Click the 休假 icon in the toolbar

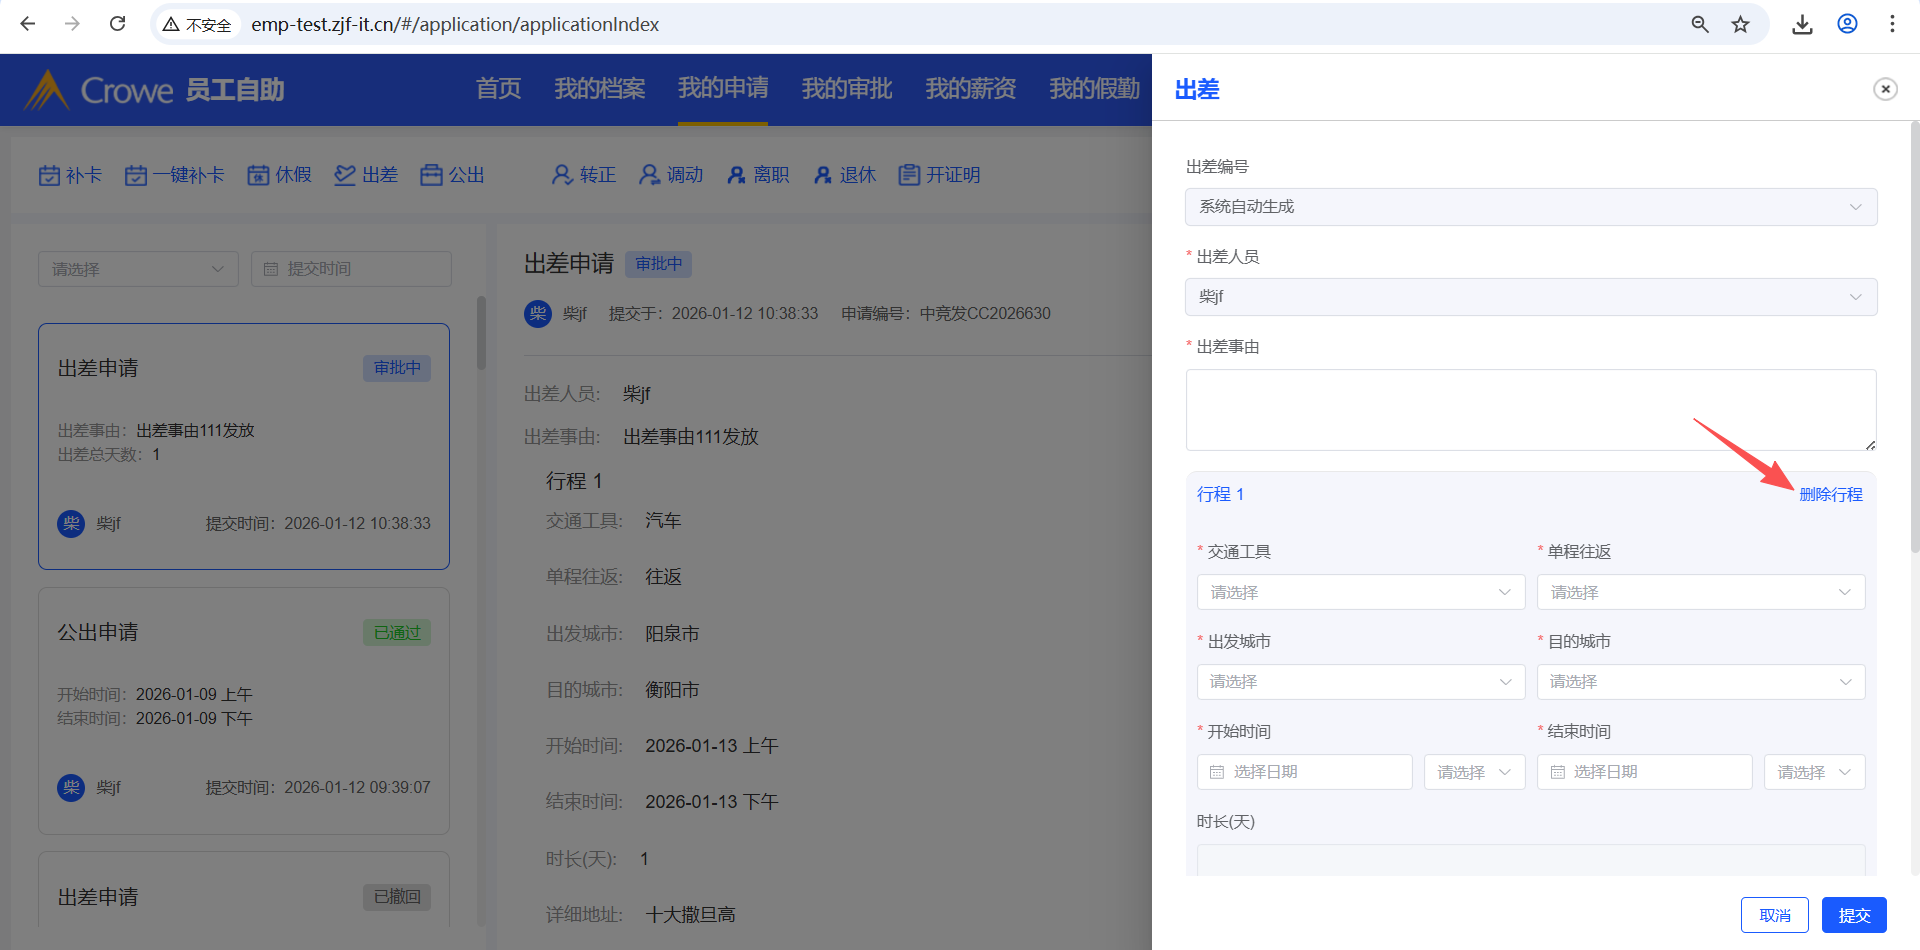pos(258,176)
